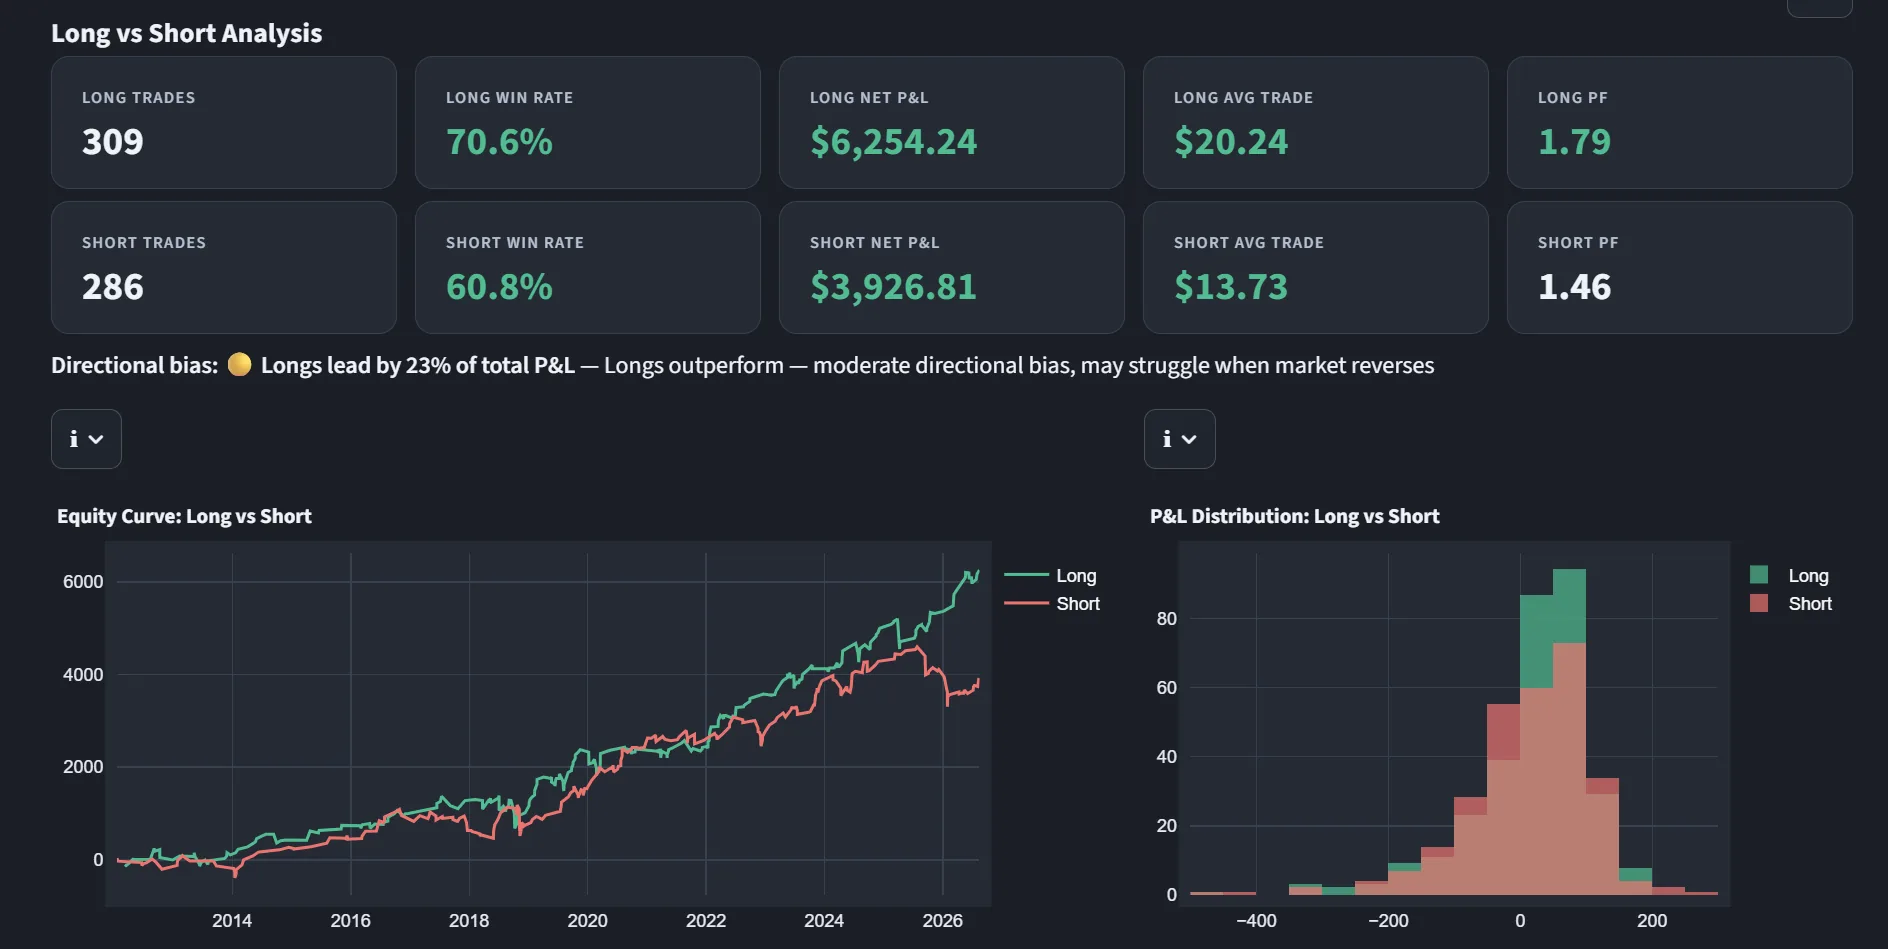This screenshot has height=949, width=1888.
Task: Click the Long Avg Trade $20.24 value
Action: tap(1231, 142)
